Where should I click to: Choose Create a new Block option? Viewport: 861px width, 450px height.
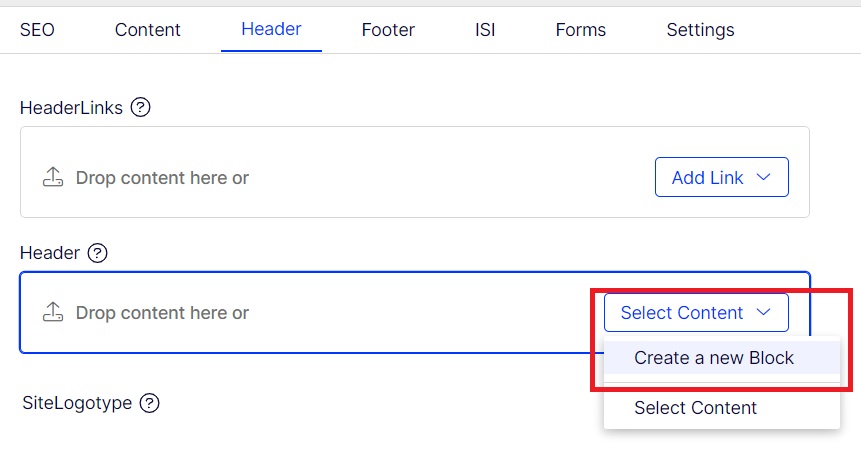[713, 358]
